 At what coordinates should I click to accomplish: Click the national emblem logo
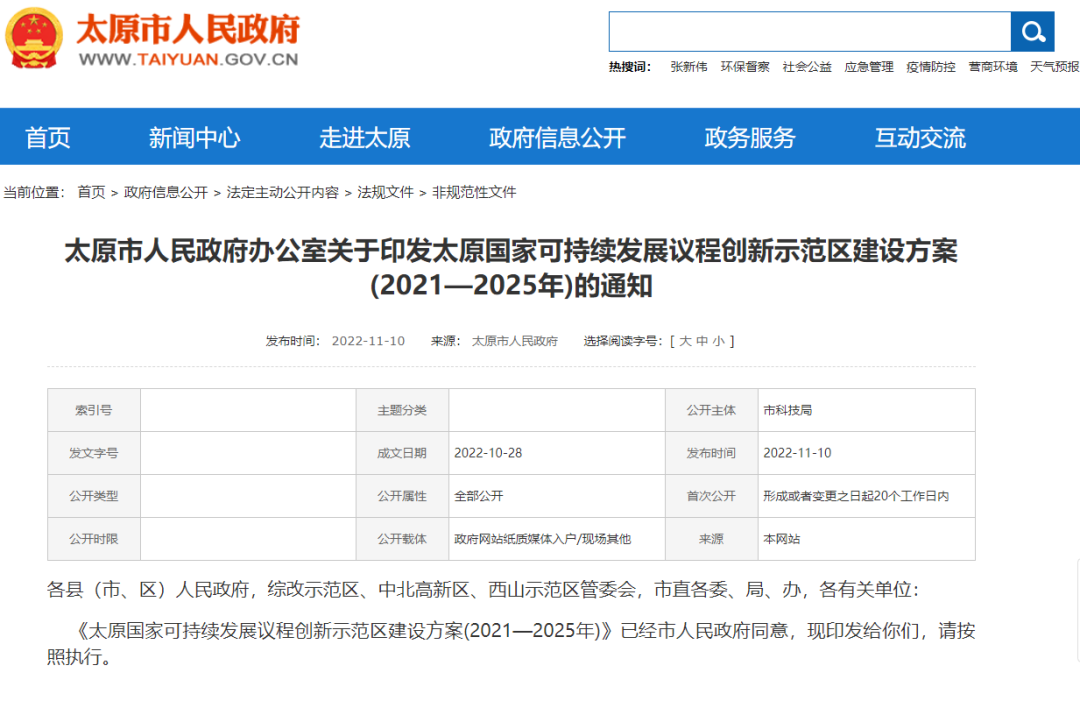[x=34, y=38]
